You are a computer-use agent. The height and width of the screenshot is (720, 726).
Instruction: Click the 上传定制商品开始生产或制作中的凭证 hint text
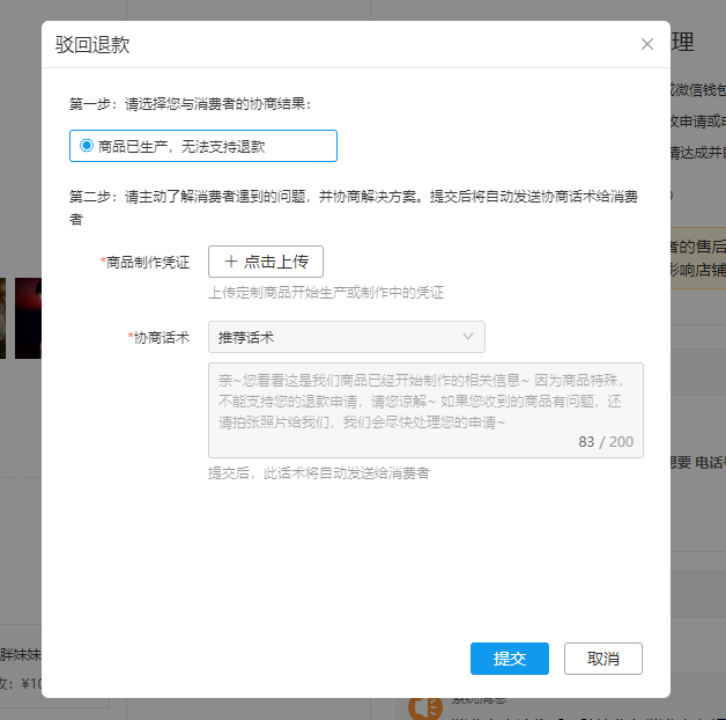326,293
